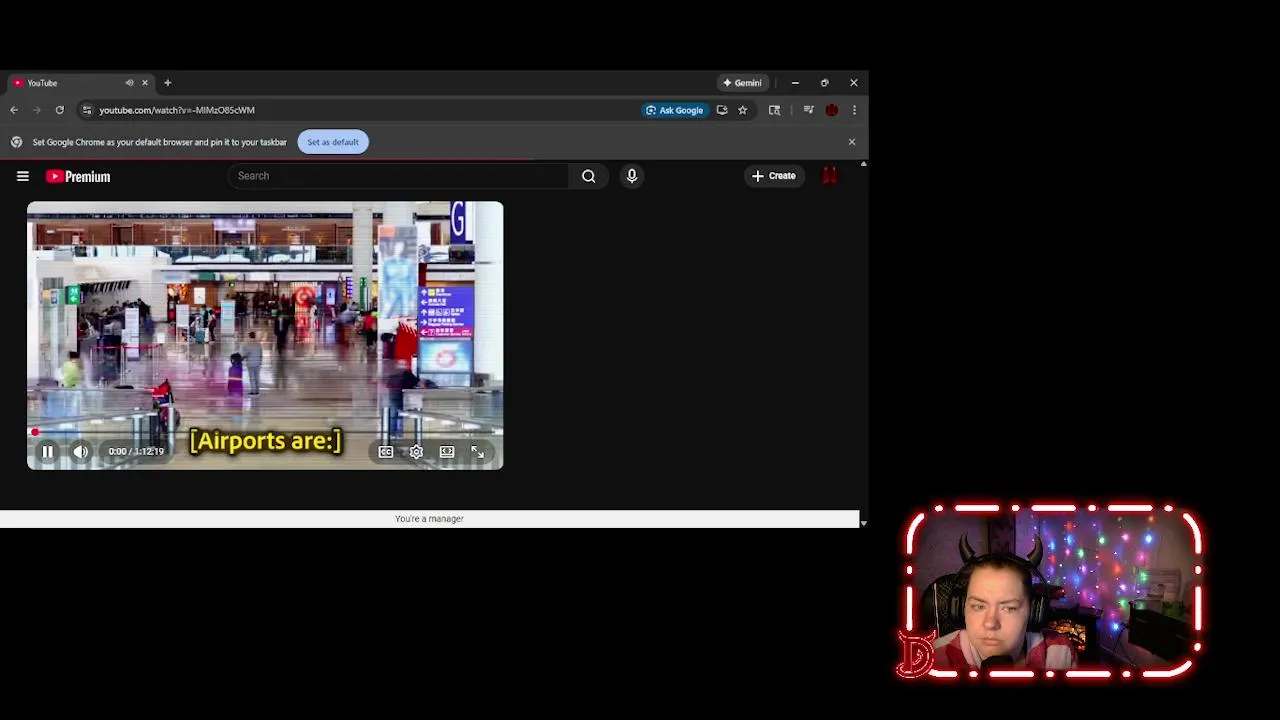
Task: Open Chrome three-dot menu
Action: (x=854, y=110)
